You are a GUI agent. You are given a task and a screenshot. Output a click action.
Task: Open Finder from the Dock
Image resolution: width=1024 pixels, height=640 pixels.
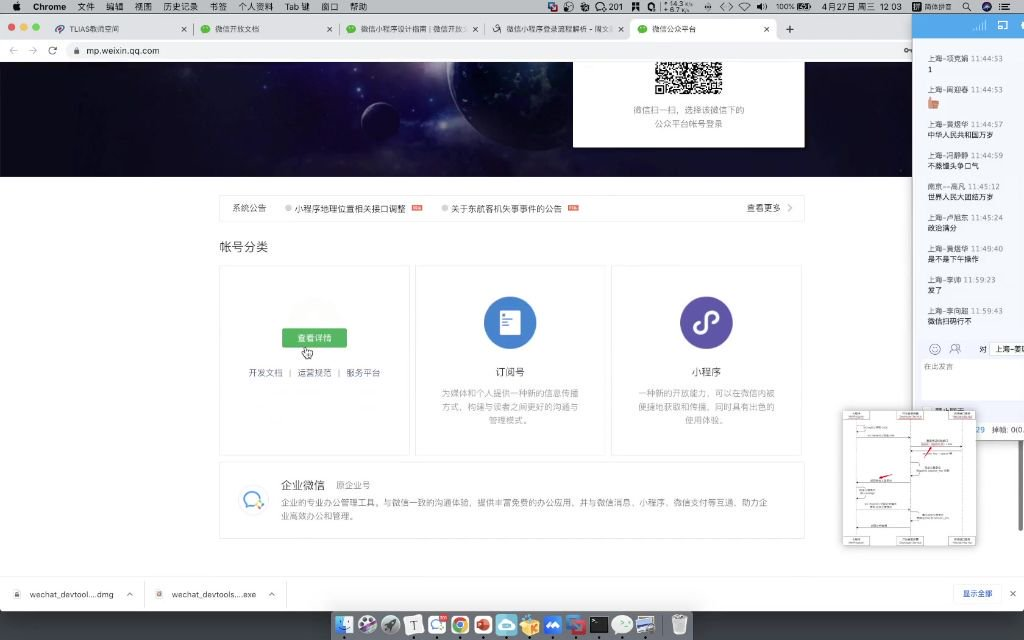point(344,625)
